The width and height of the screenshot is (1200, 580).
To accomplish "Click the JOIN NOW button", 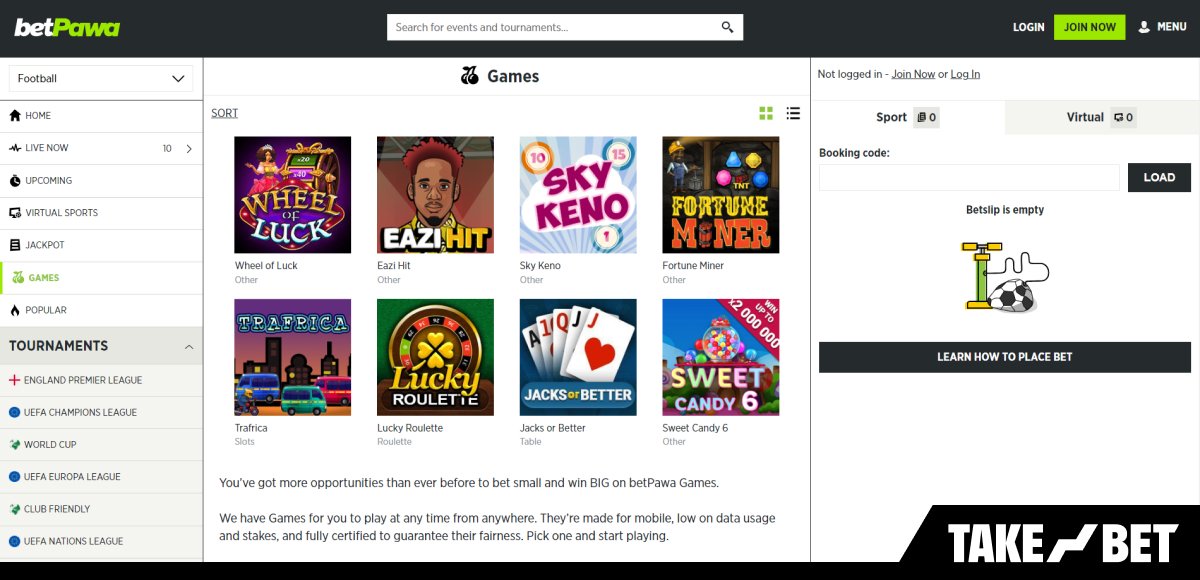I will click(1089, 27).
